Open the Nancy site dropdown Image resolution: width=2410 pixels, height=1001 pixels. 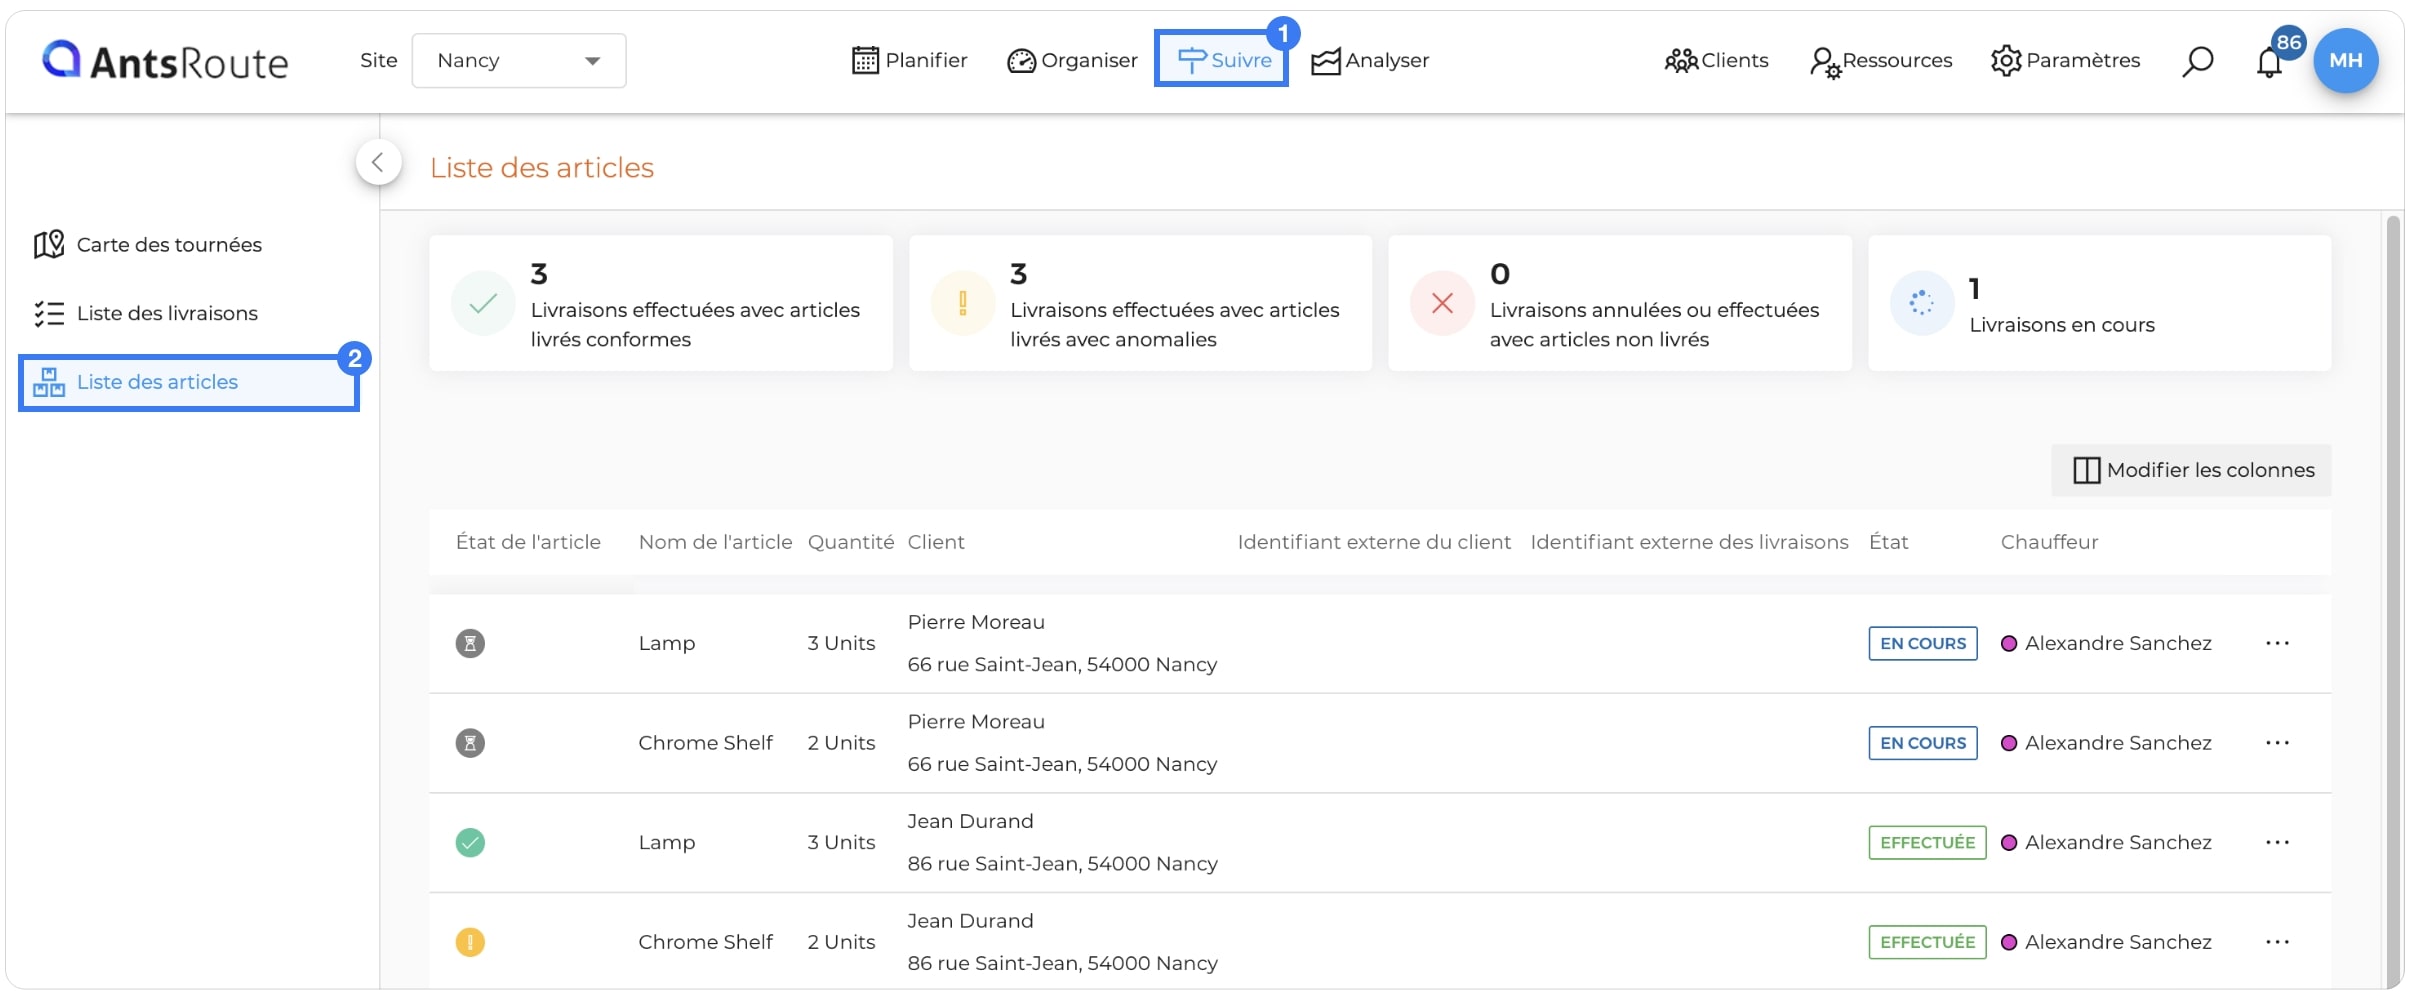[519, 61]
